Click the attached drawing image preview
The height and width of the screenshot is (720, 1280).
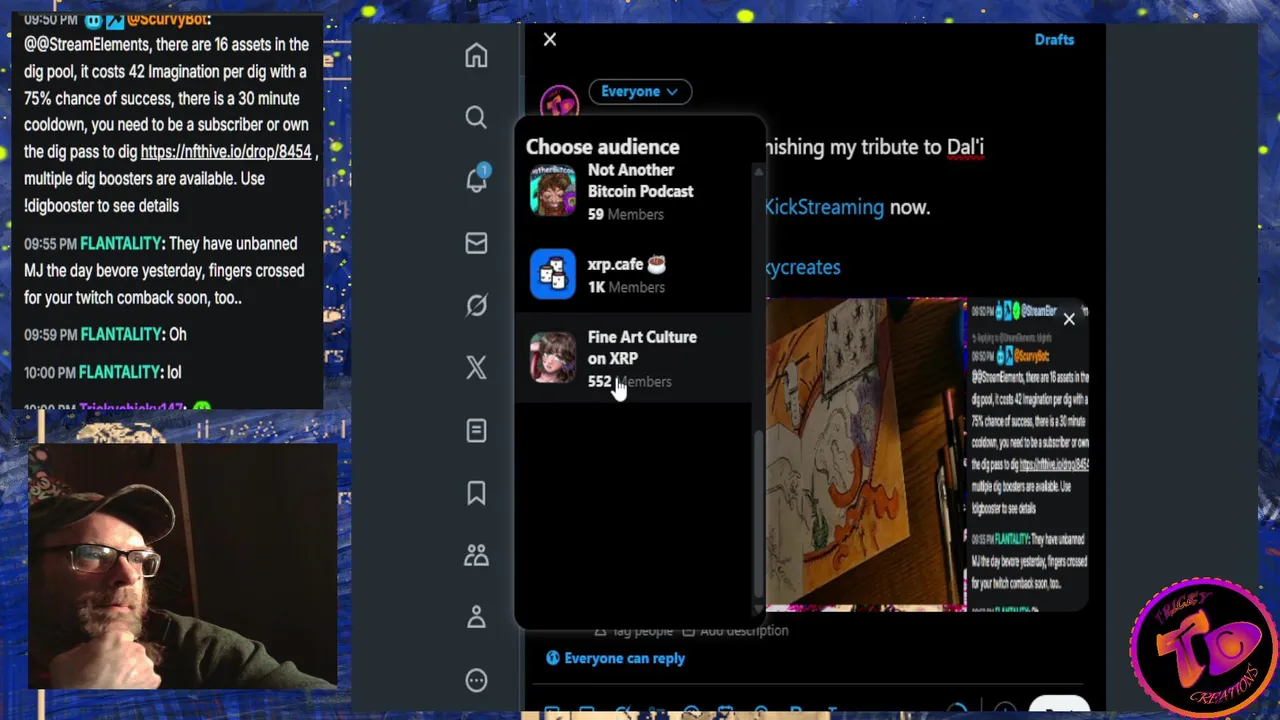pos(866,454)
